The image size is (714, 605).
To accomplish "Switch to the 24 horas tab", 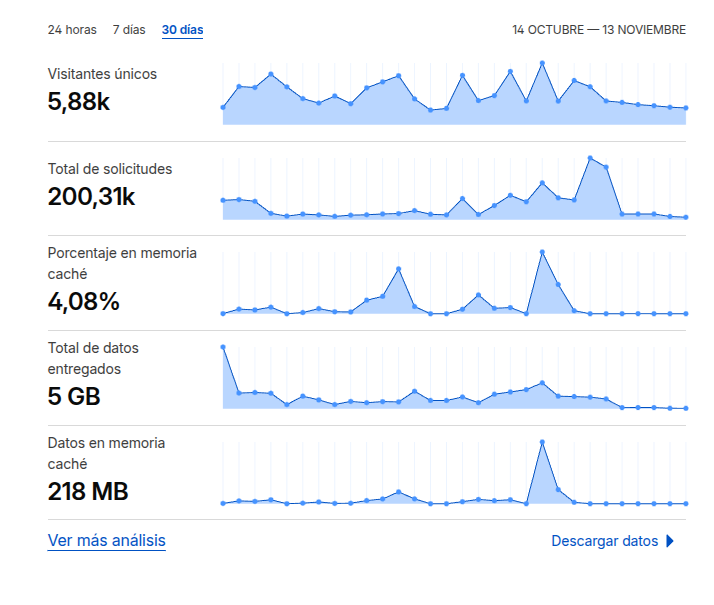I will [72, 30].
